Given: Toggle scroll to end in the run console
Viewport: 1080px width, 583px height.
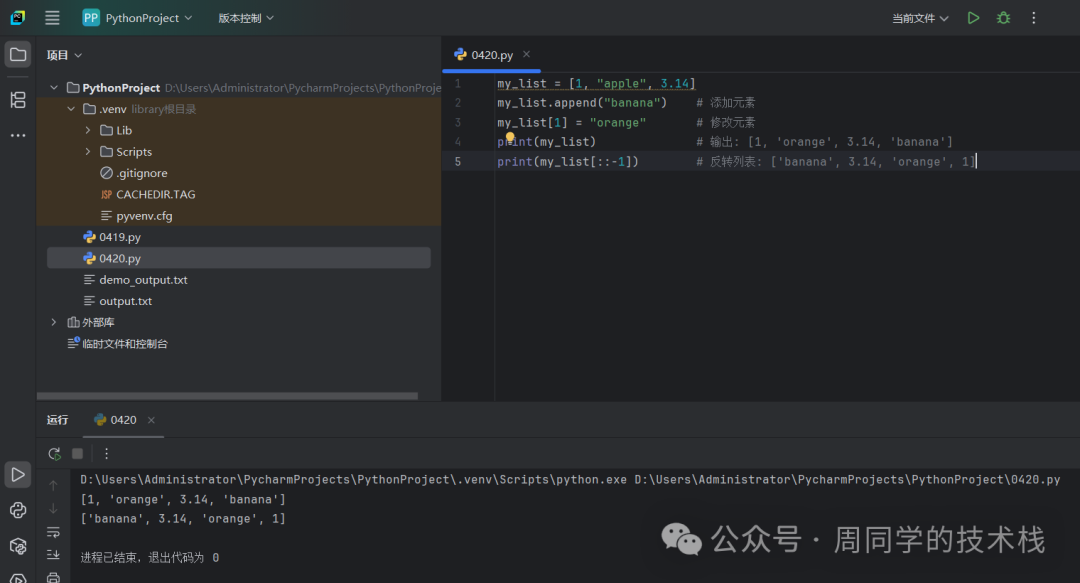Looking at the screenshot, I should coord(53,554).
